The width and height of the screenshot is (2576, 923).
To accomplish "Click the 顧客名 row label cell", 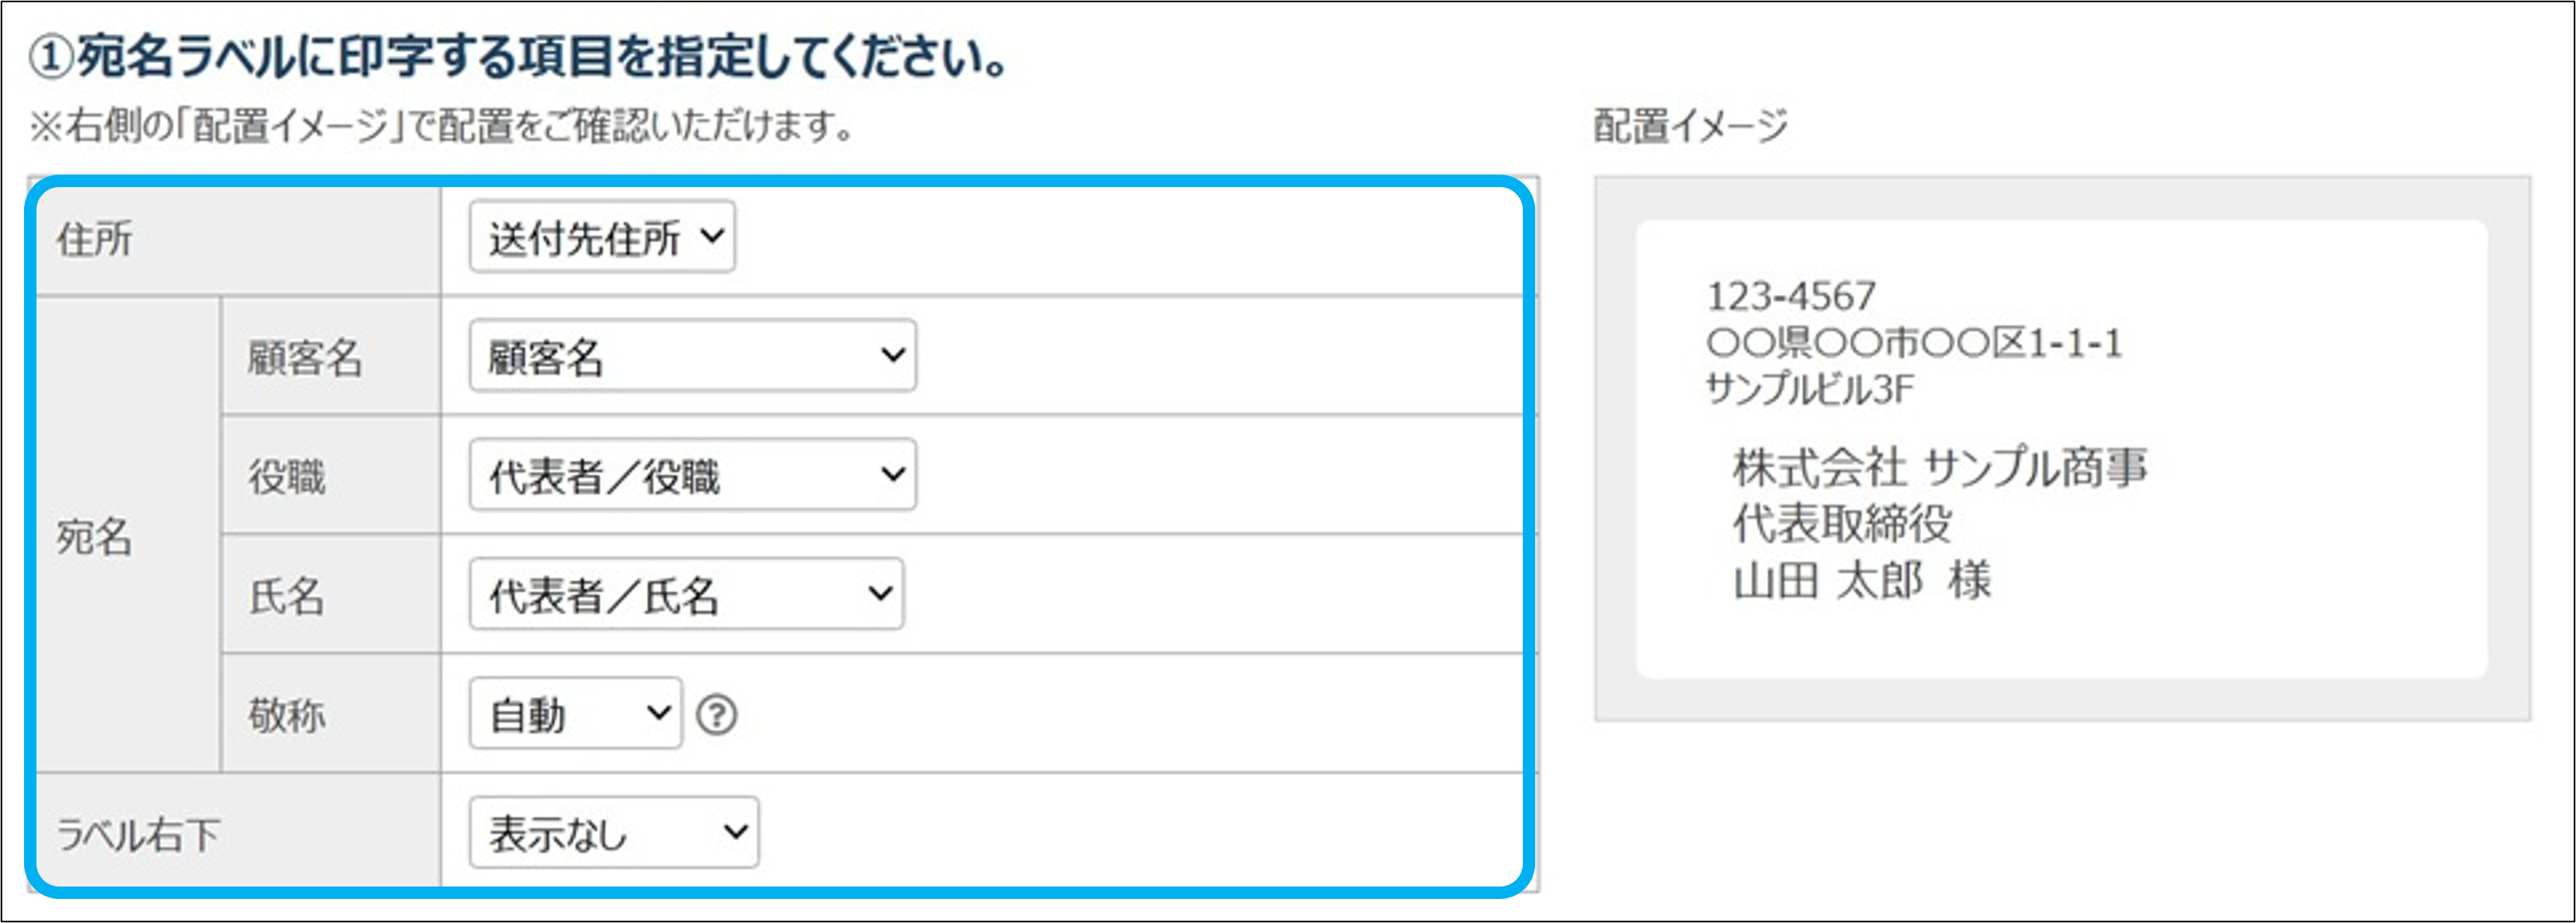I will [x=305, y=357].
